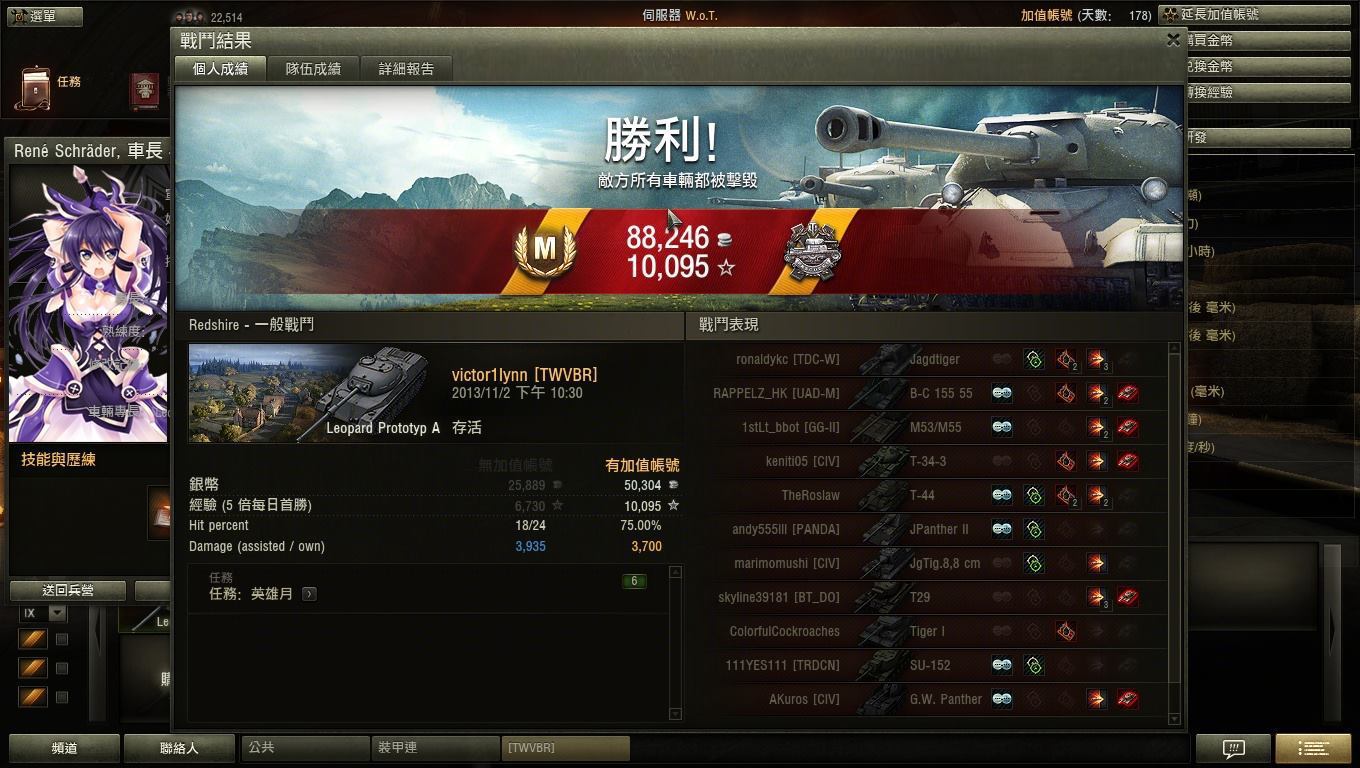Viewport: 1360px width, 768px height.
Task: Click the 延長加值帳號 button
Action: (1209, 15)
